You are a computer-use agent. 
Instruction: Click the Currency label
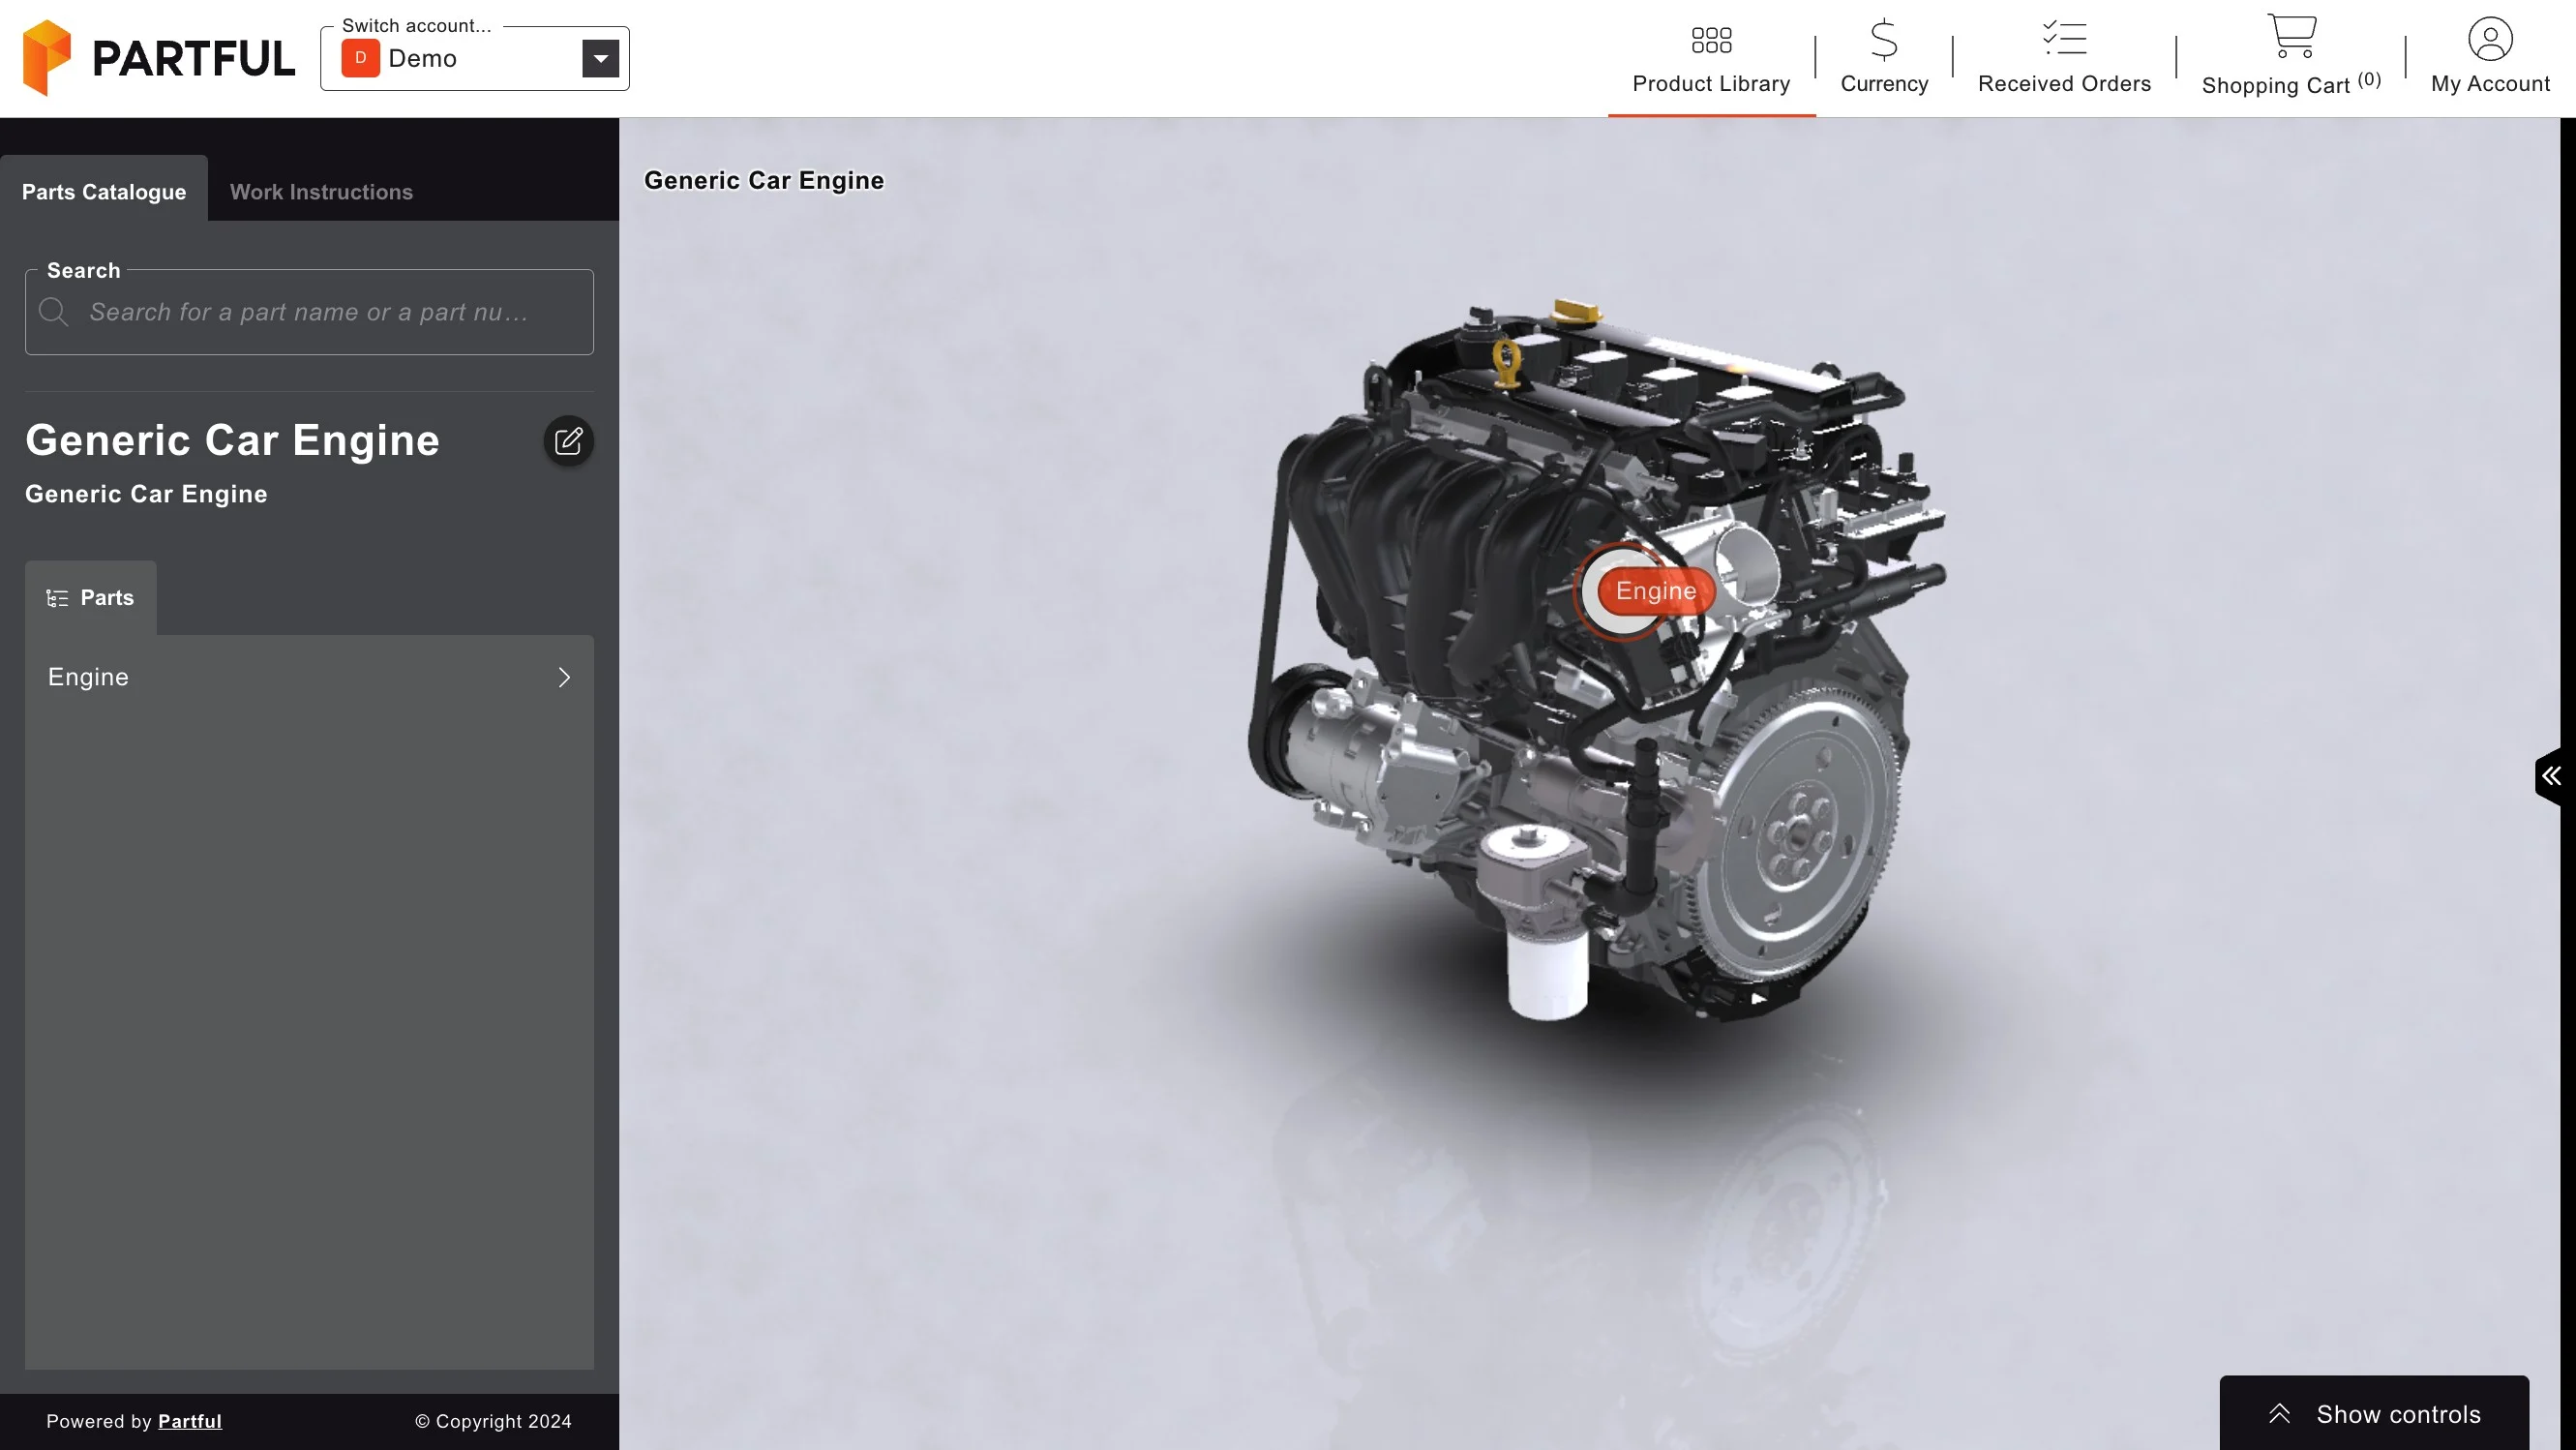(1884, 84)
